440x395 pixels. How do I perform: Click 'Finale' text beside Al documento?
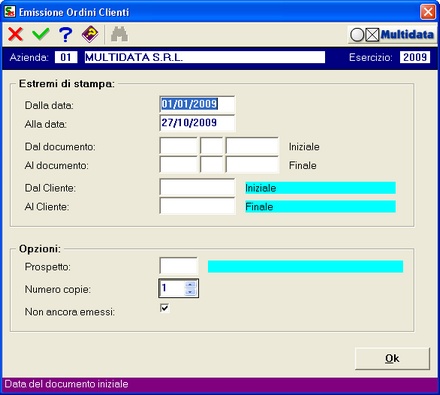pos(303,165)
